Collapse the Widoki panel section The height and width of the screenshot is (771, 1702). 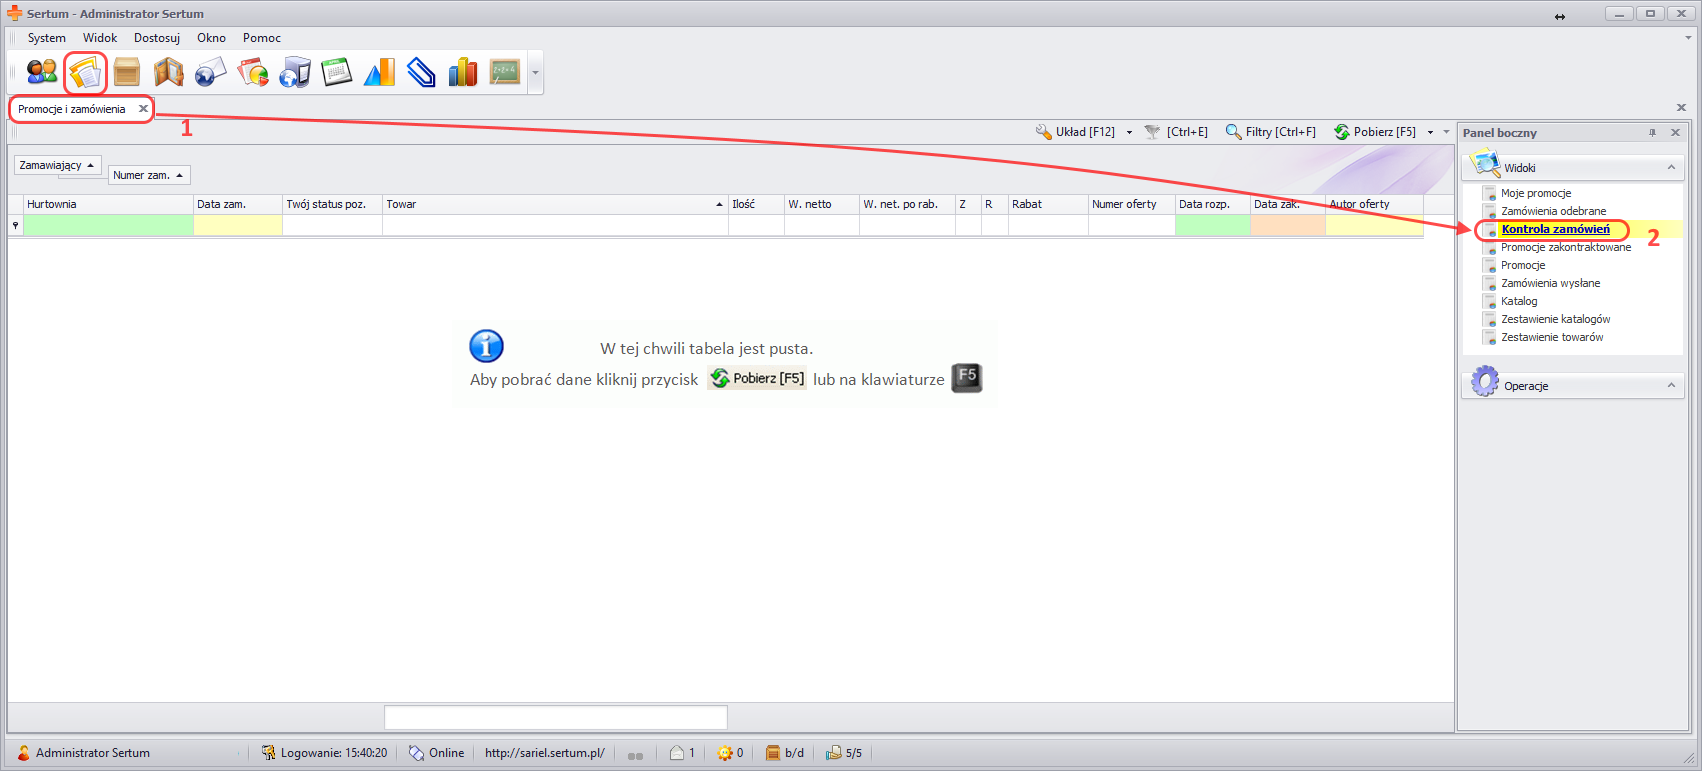pos(1671,168)
